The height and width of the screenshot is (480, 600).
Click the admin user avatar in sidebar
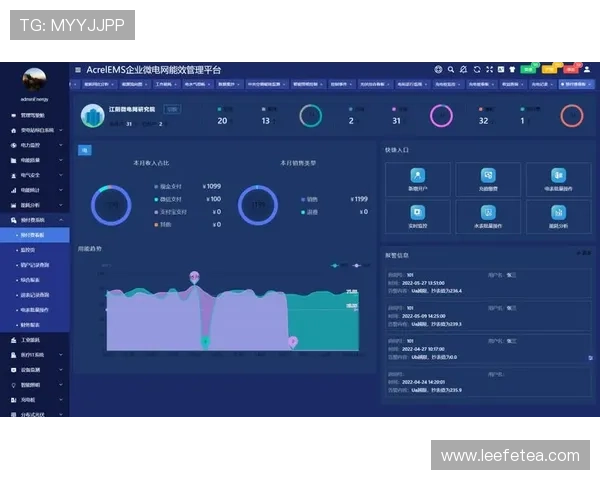point(34,80)
